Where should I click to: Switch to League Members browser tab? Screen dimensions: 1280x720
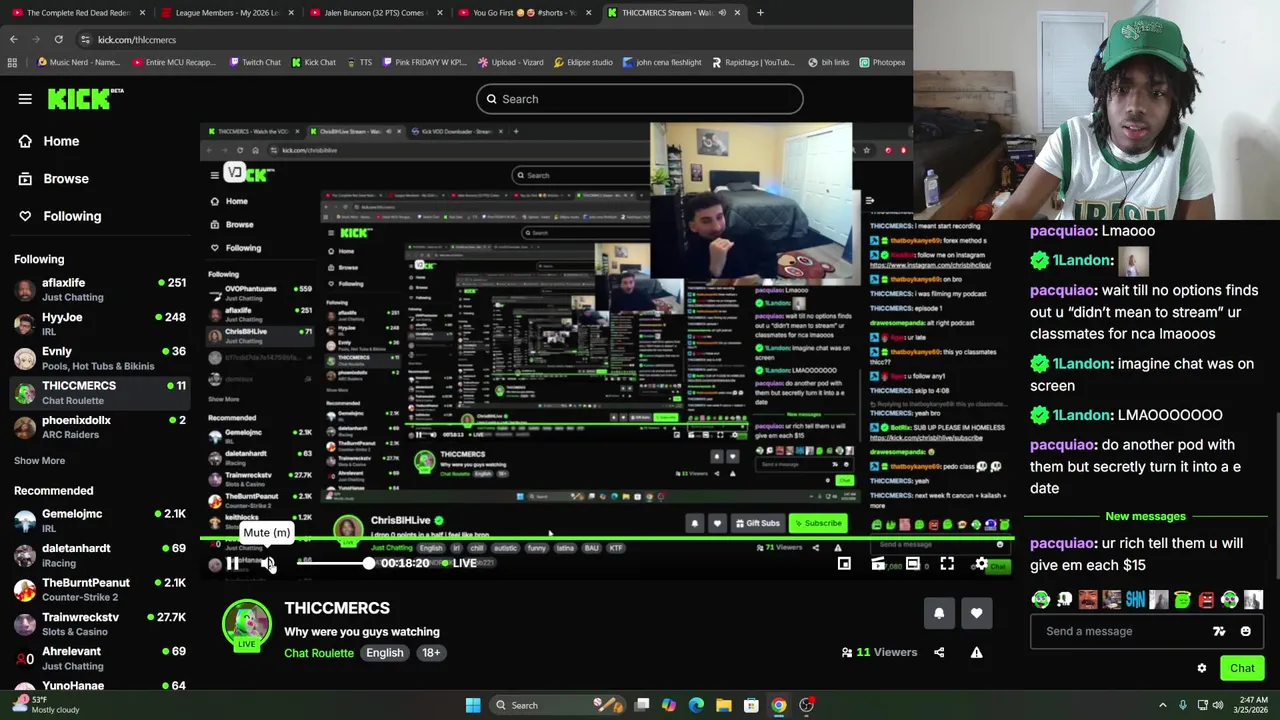click(x=228, y=13)
